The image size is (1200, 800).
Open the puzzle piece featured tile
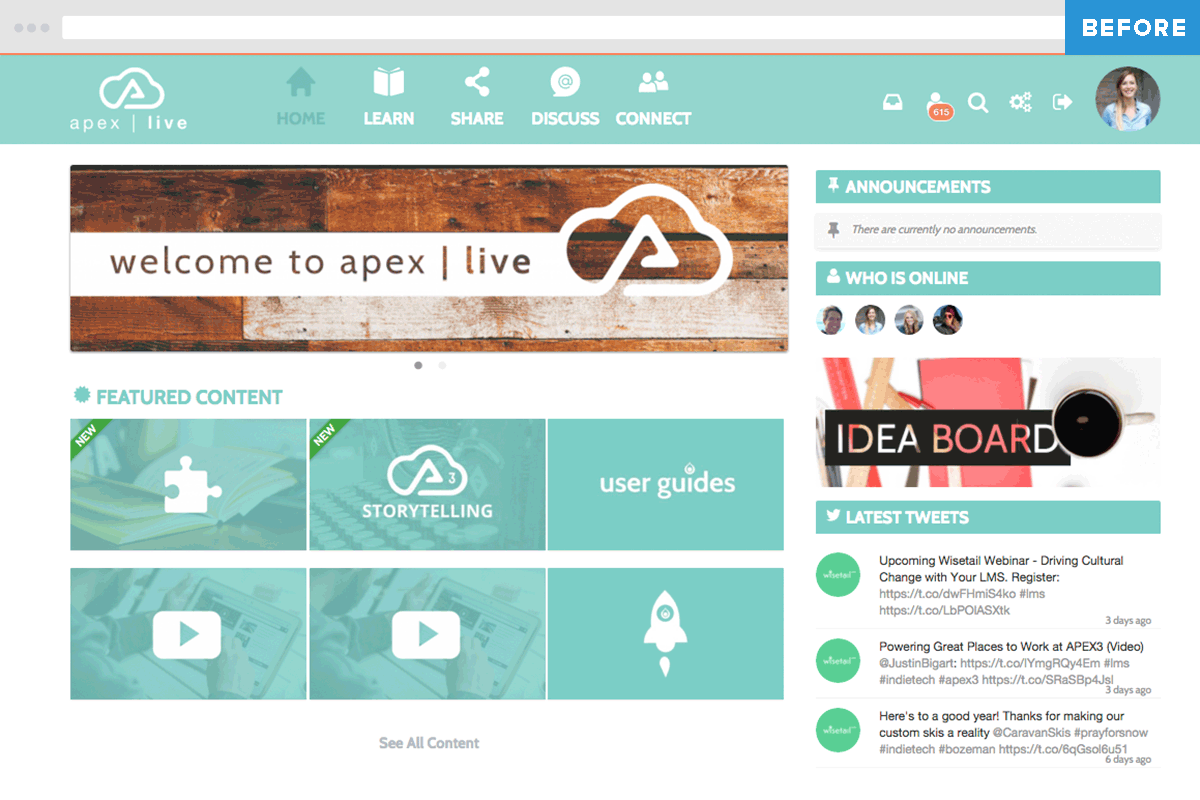(188, 484)
